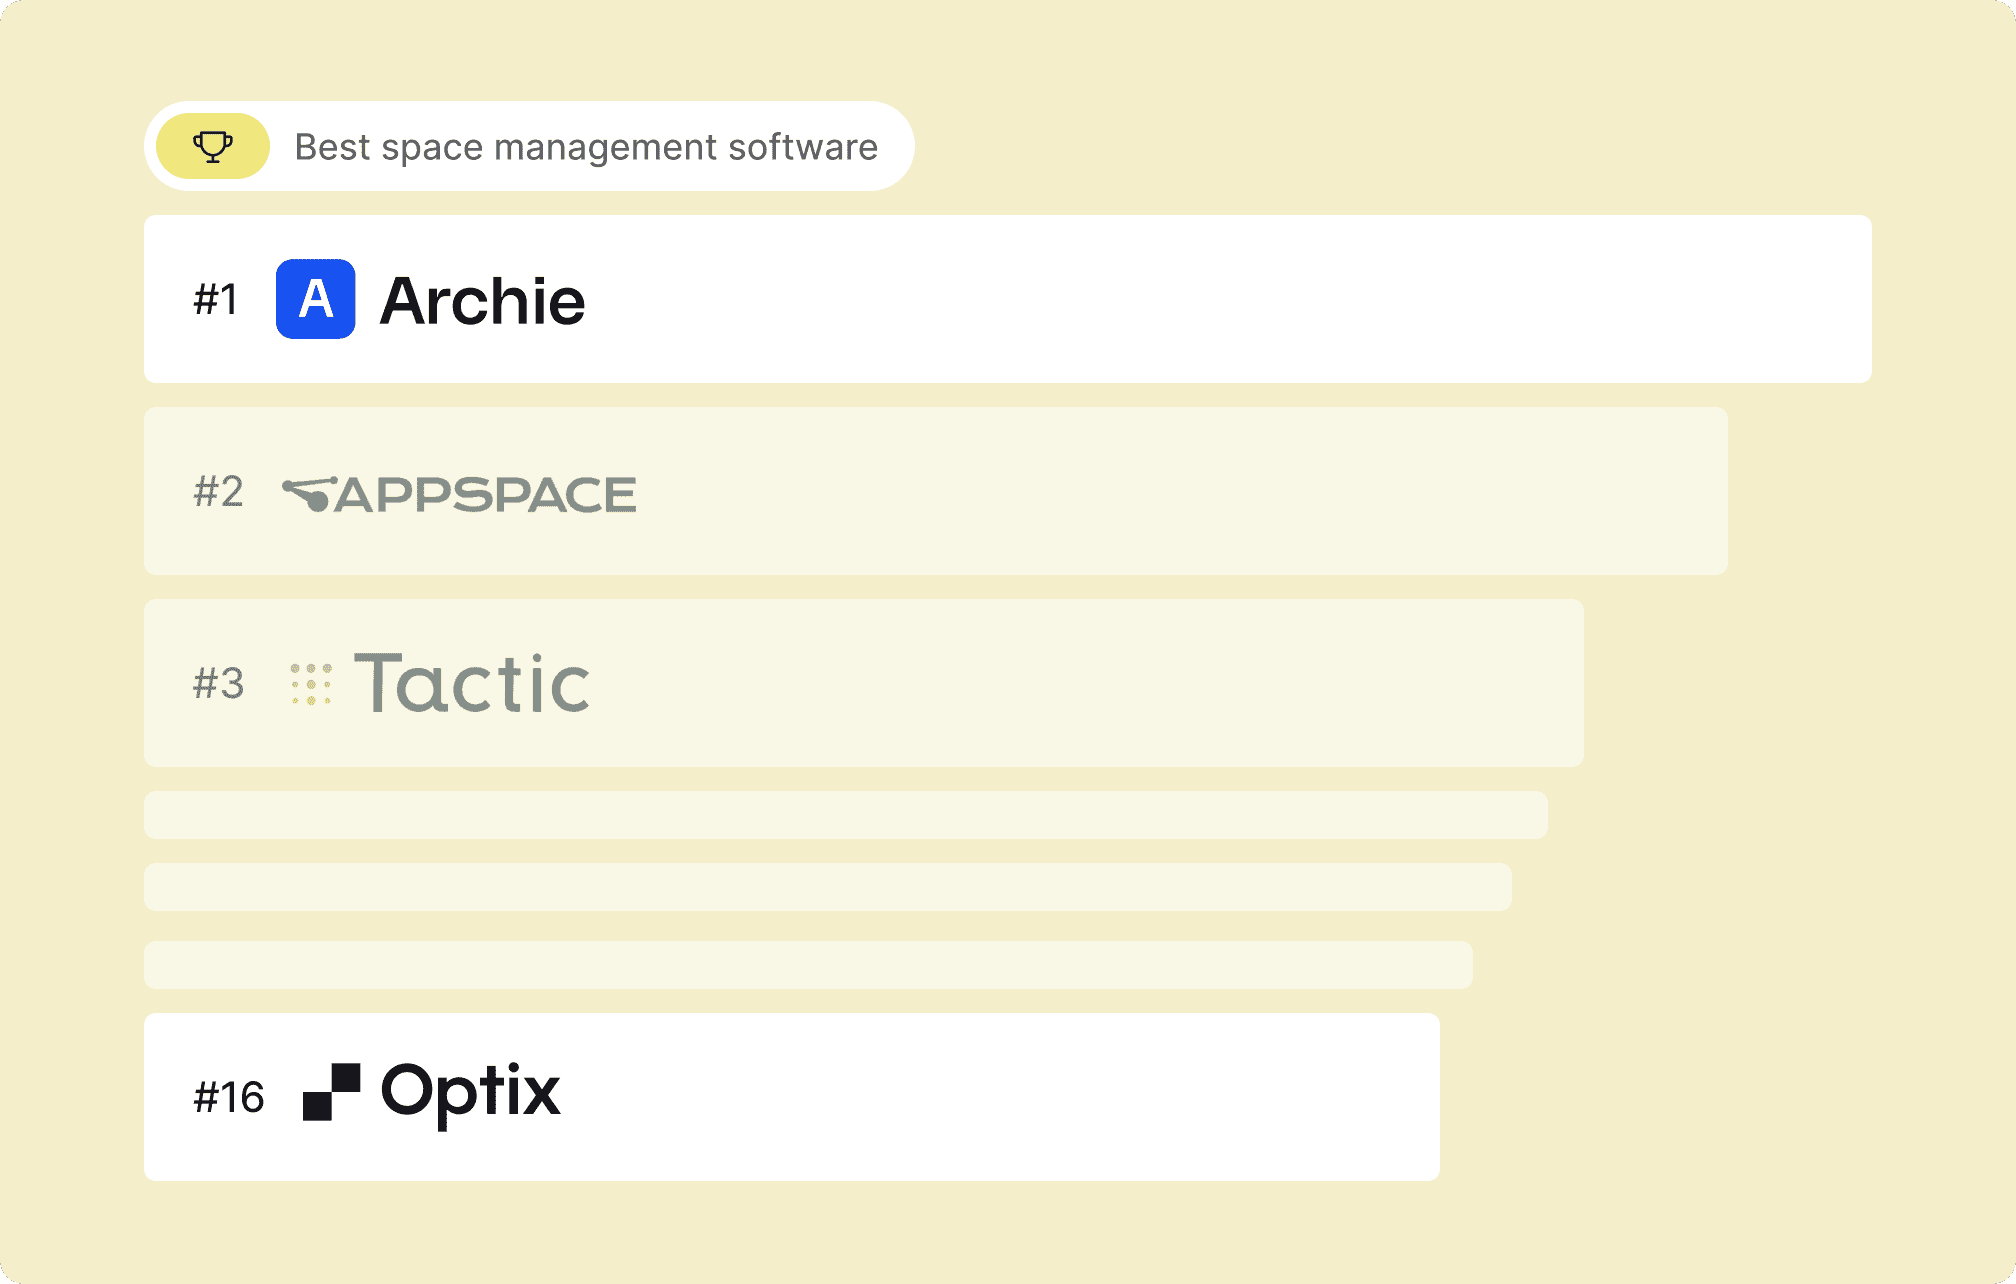Select the 'Best space management software' label
This screenshot has height=1284, width=2016.
coord(586,147)
